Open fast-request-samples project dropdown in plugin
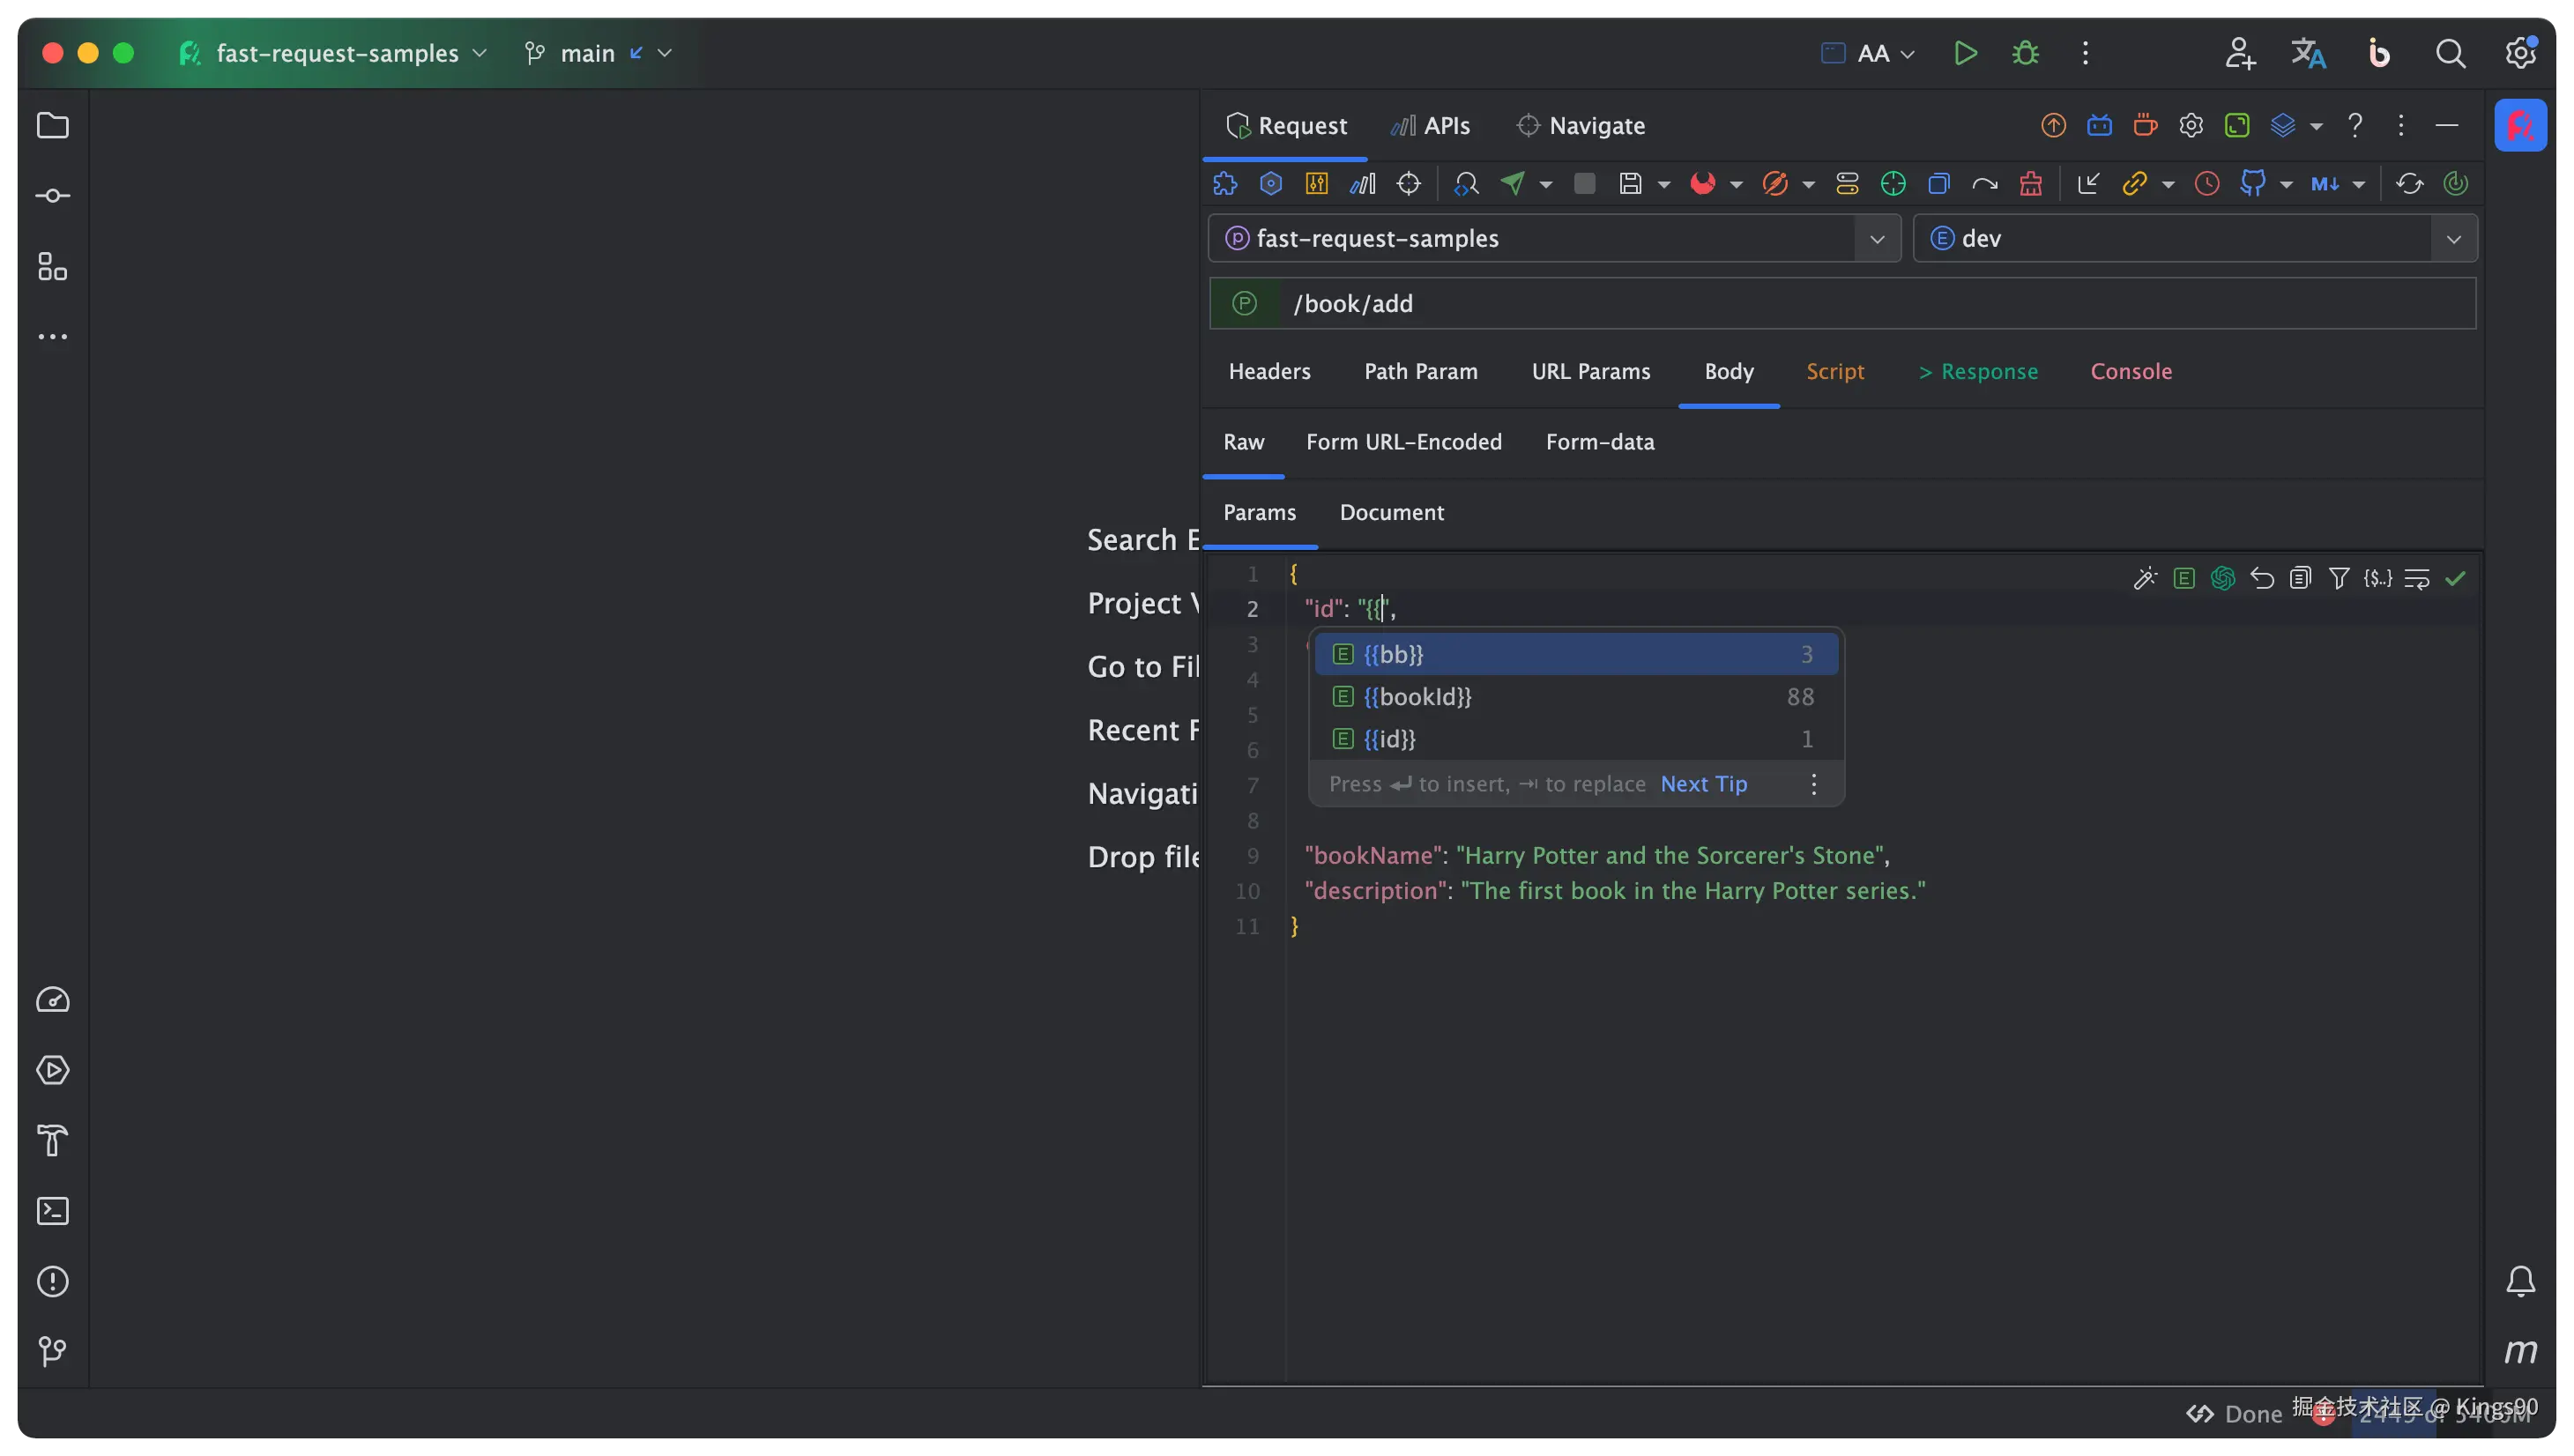2574x1456 pixels. pyautogui.click(x=1876, y=239)
